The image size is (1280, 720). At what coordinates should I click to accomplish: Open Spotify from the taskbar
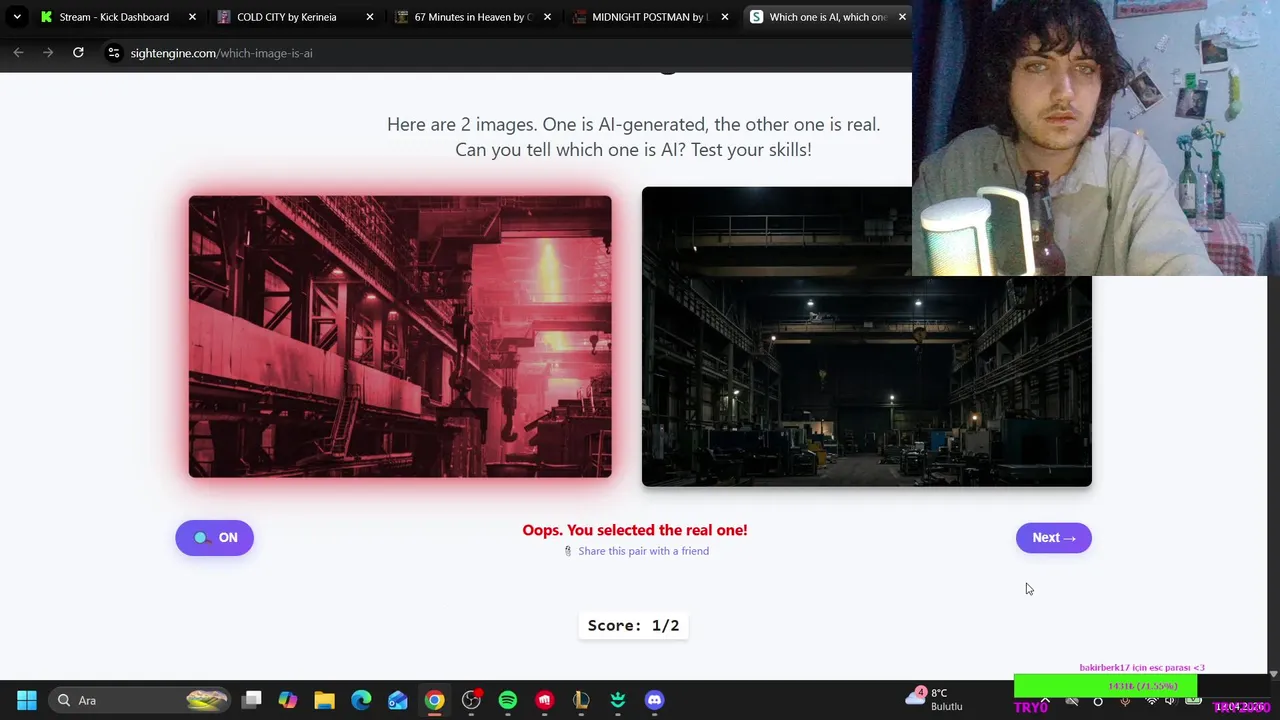point(508,700)
